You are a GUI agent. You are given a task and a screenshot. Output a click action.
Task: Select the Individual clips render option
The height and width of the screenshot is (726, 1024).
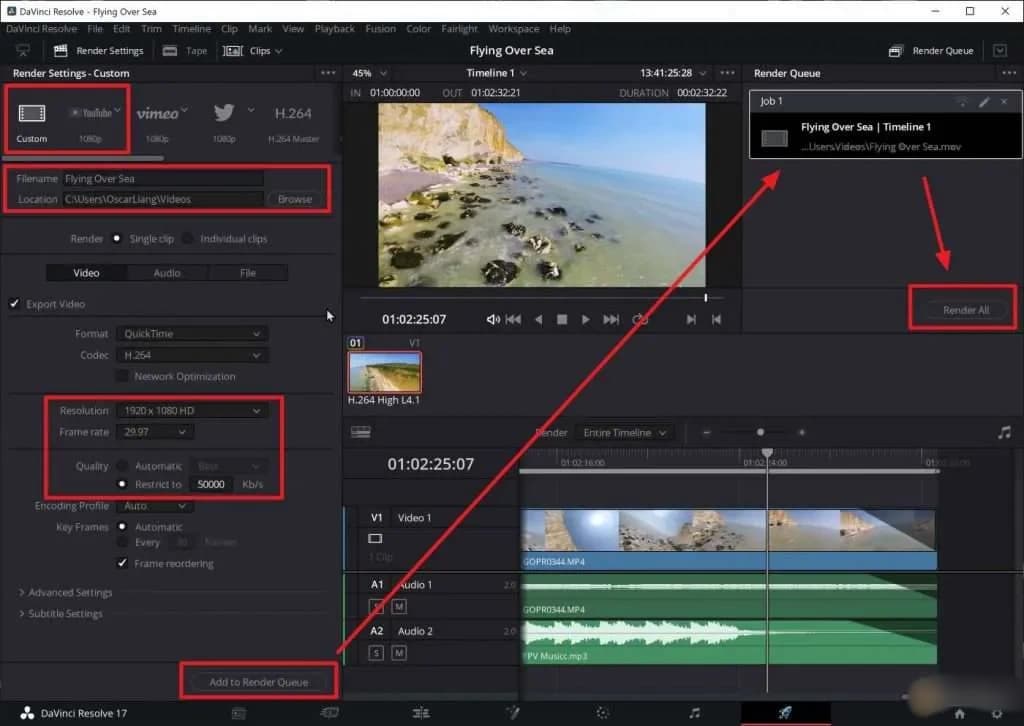[x=187, y=238]
